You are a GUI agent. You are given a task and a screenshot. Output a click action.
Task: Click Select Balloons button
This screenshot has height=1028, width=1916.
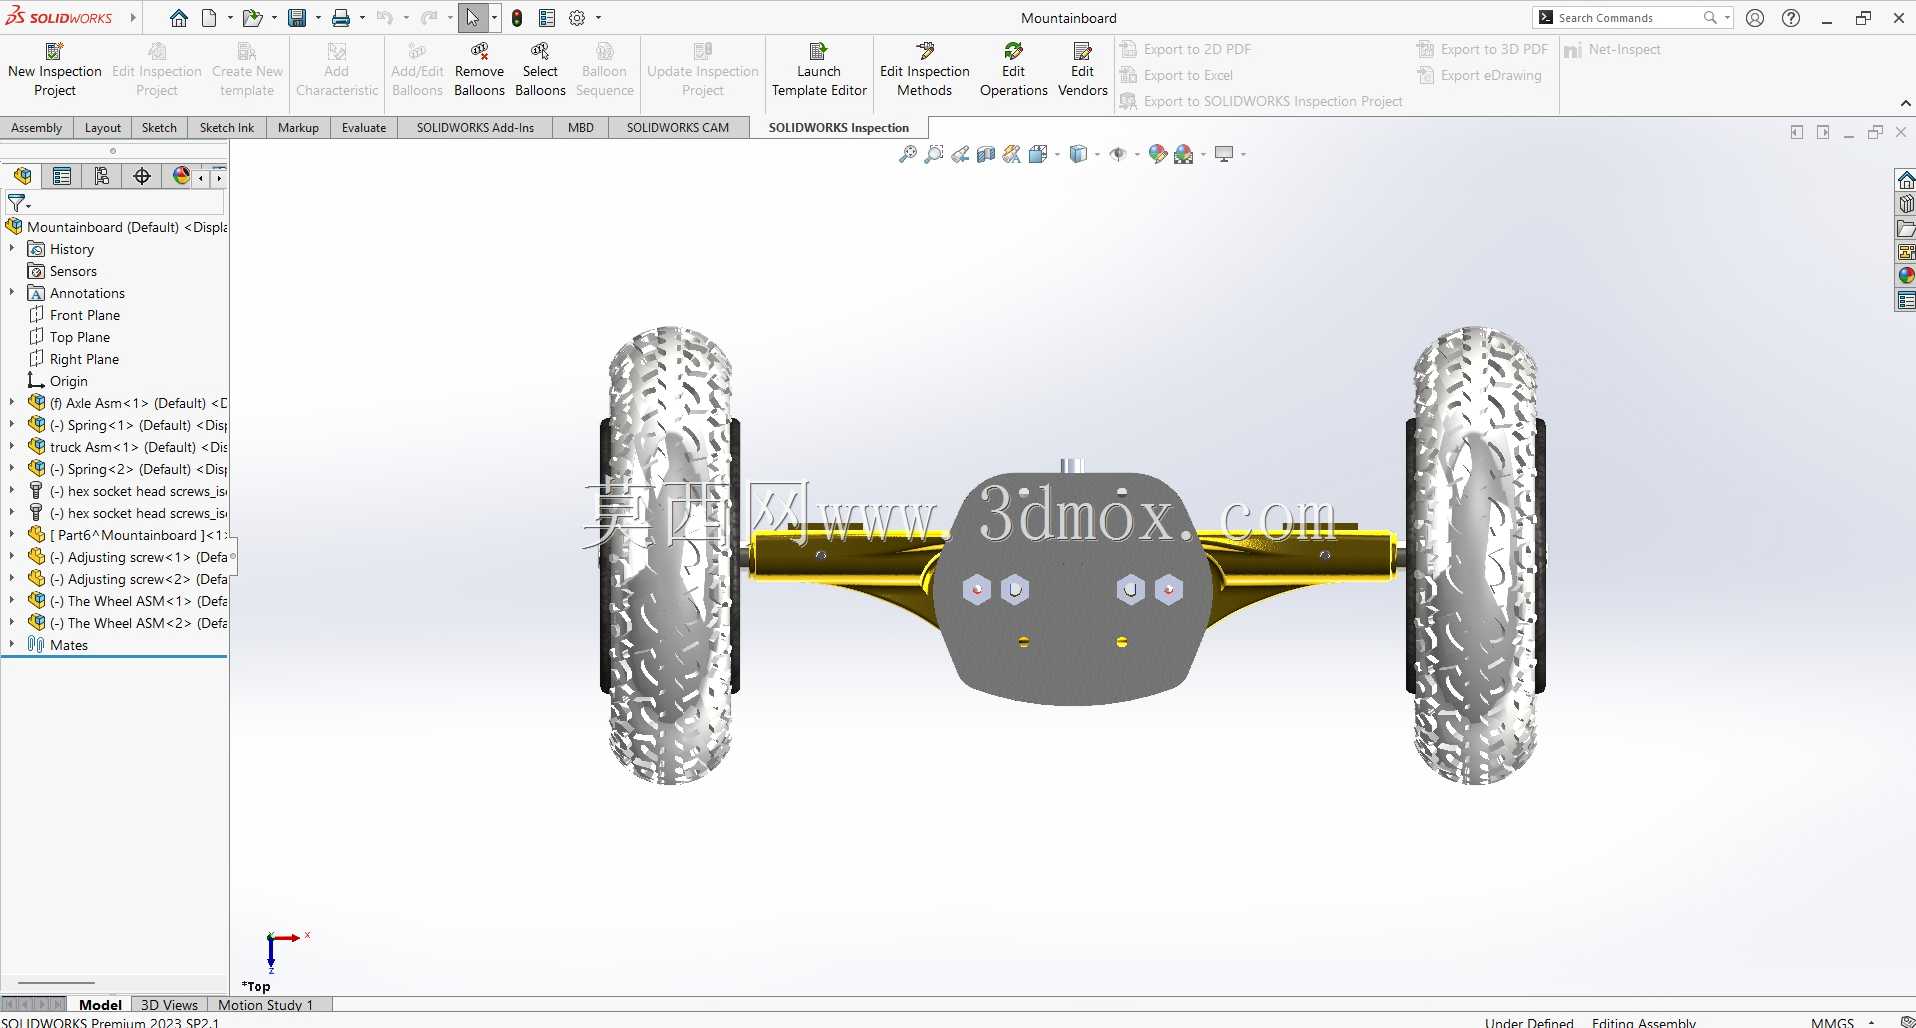(540, 69)
